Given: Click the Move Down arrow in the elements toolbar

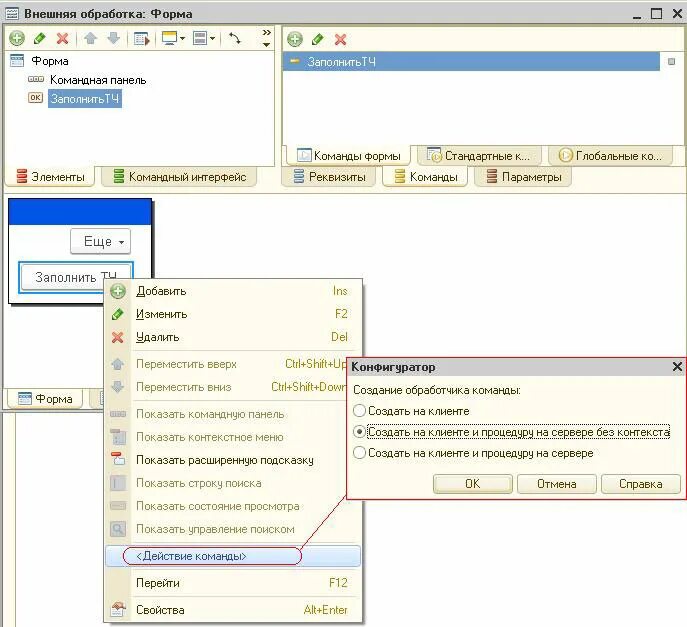Looking at the screenshot, I should [113, 39].
